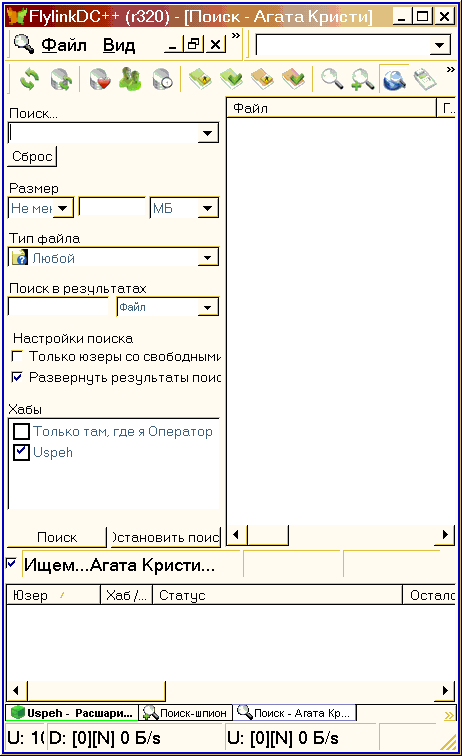462x756 pixels.
Task: Open the Файл results filter dropdown
Action: coord(208,308)
